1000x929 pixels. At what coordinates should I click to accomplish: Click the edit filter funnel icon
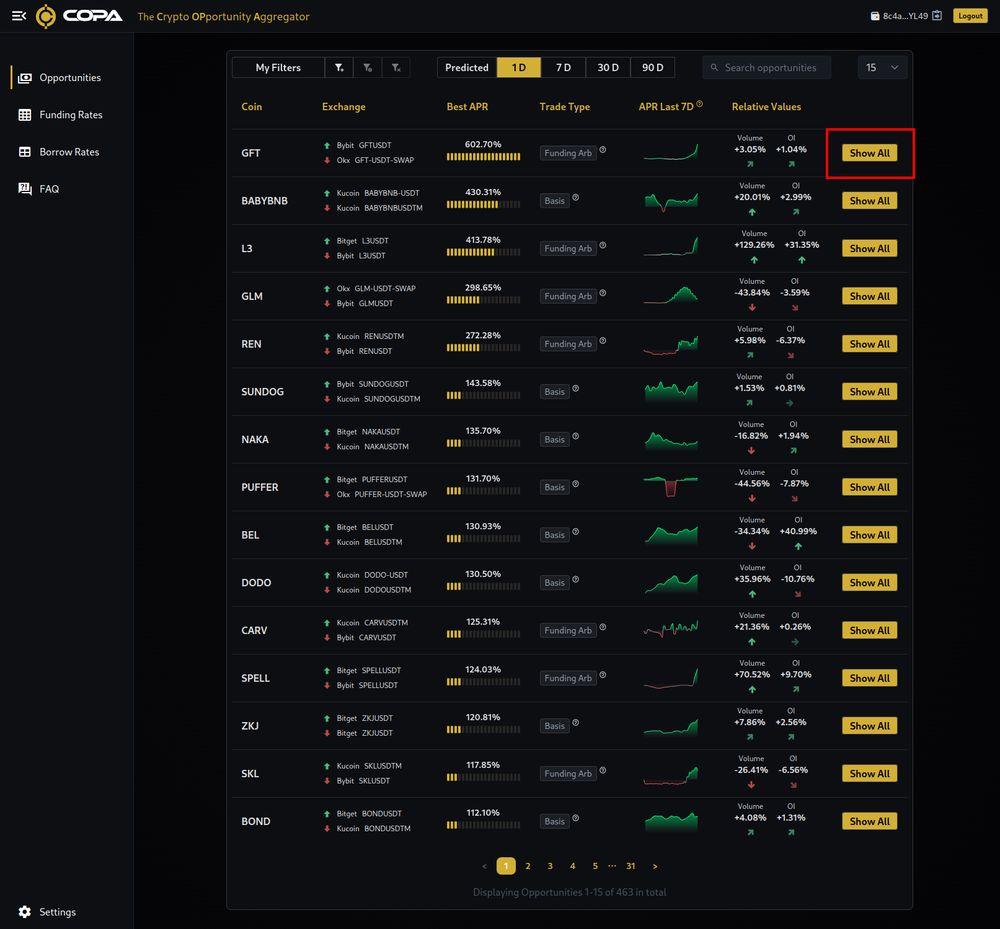pyautogui.click(x=368, y=68)
